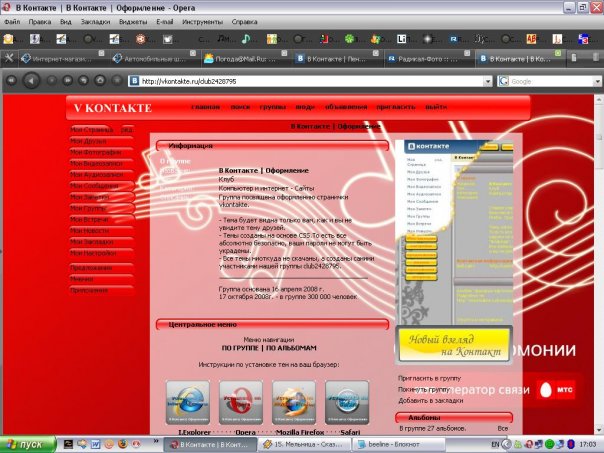Image resolution: width=604 pixels, height=453 pixels.
Task: Open closed tabs trash can icon
Action: [x=574, y=58]
